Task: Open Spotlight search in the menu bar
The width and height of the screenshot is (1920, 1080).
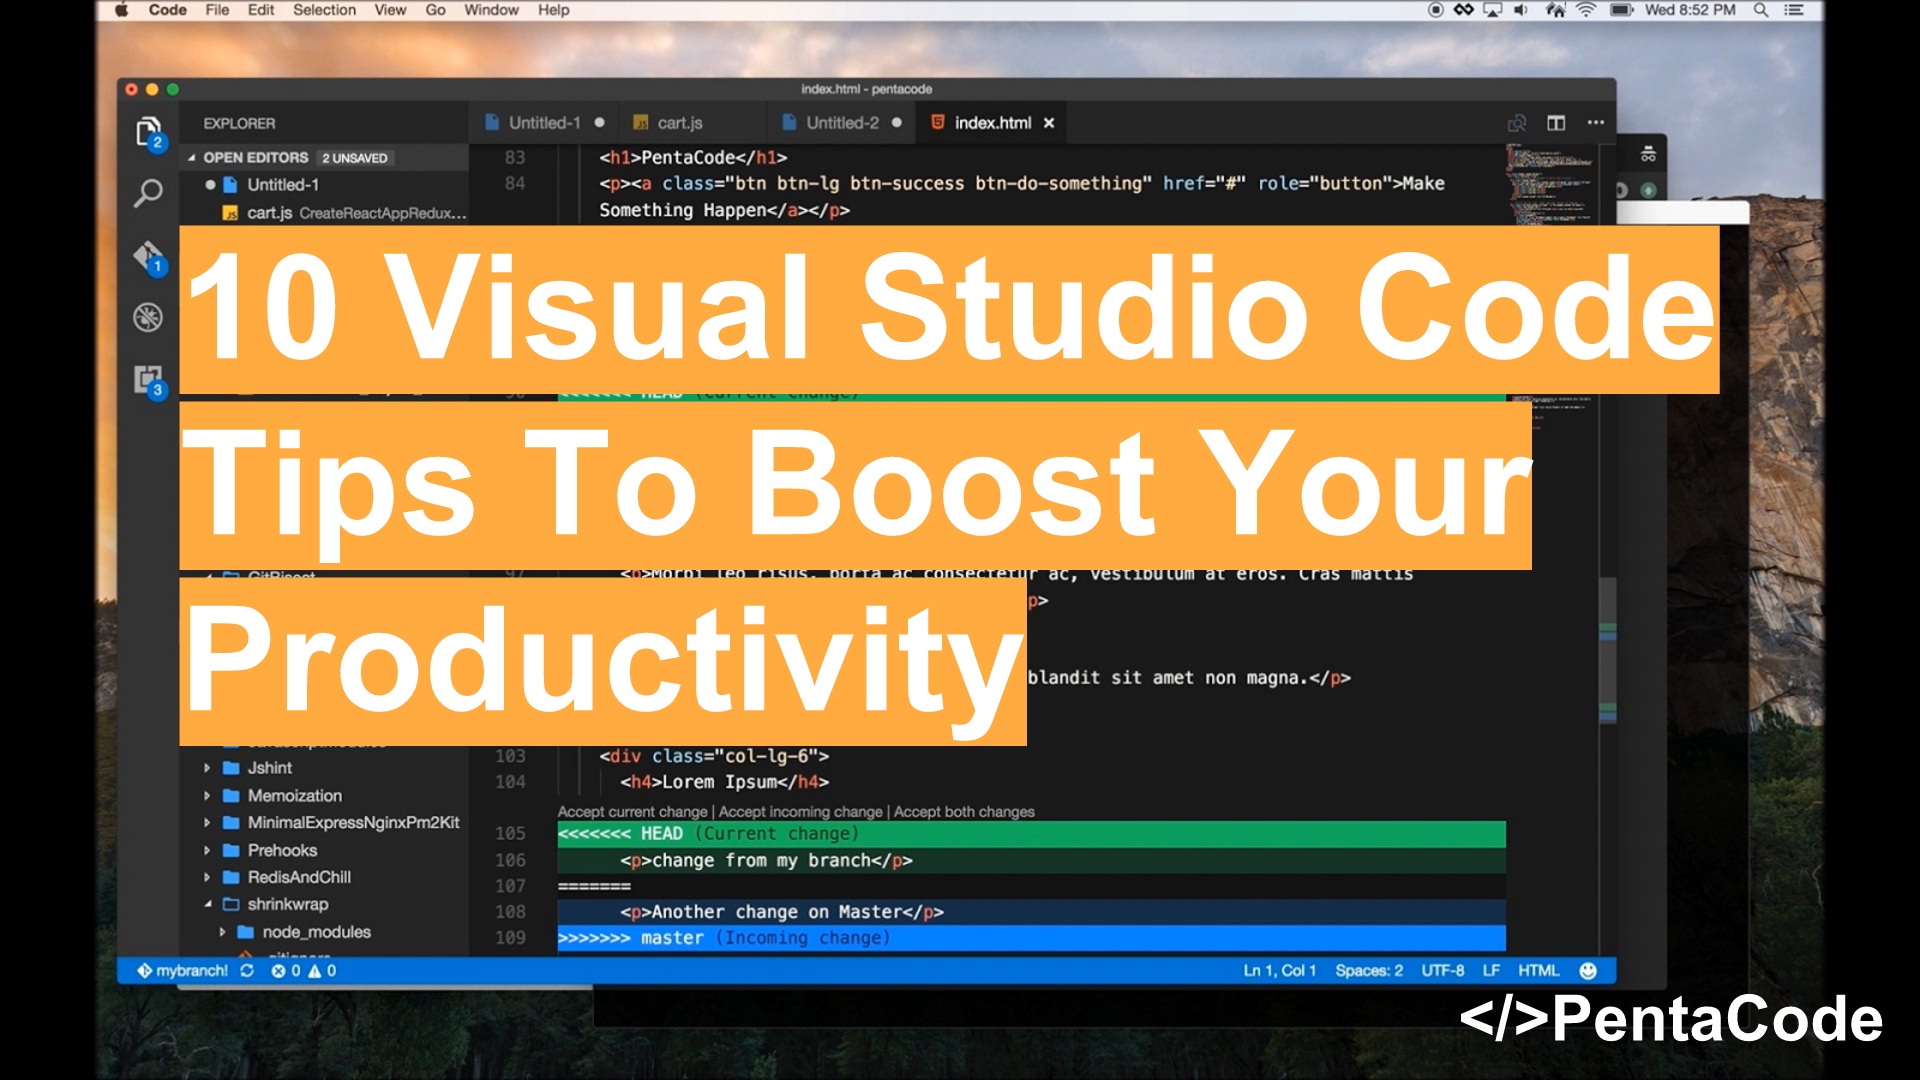Action: (x=1761, y=10)
